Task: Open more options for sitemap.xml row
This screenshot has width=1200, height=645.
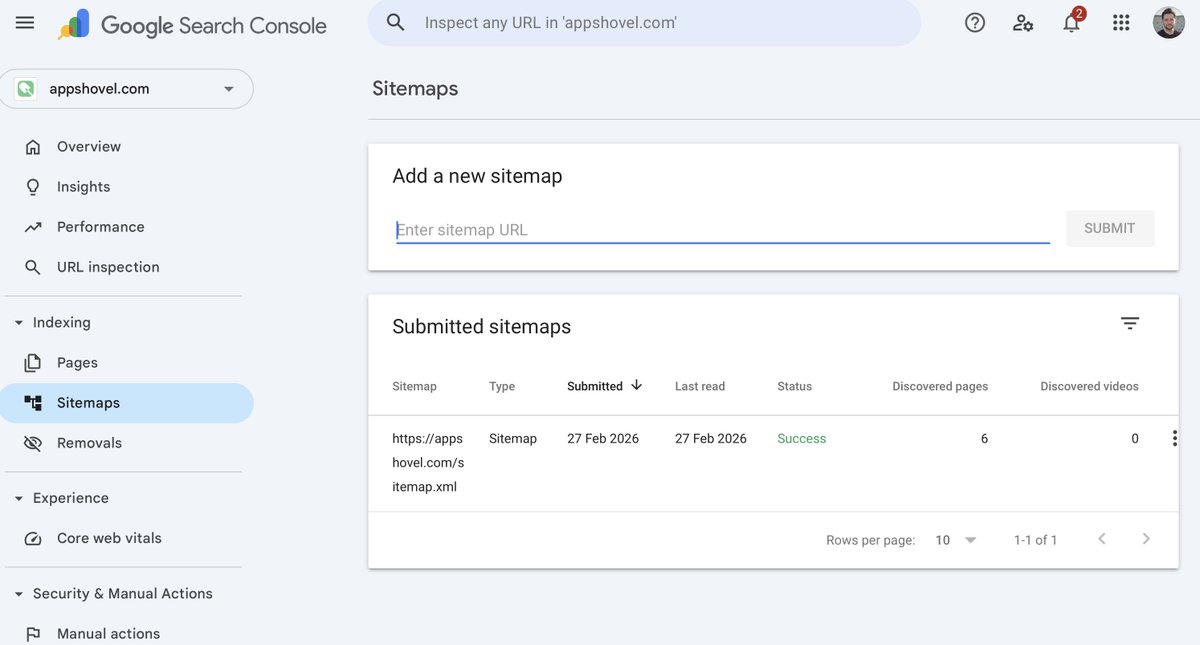Action: 1174,438
